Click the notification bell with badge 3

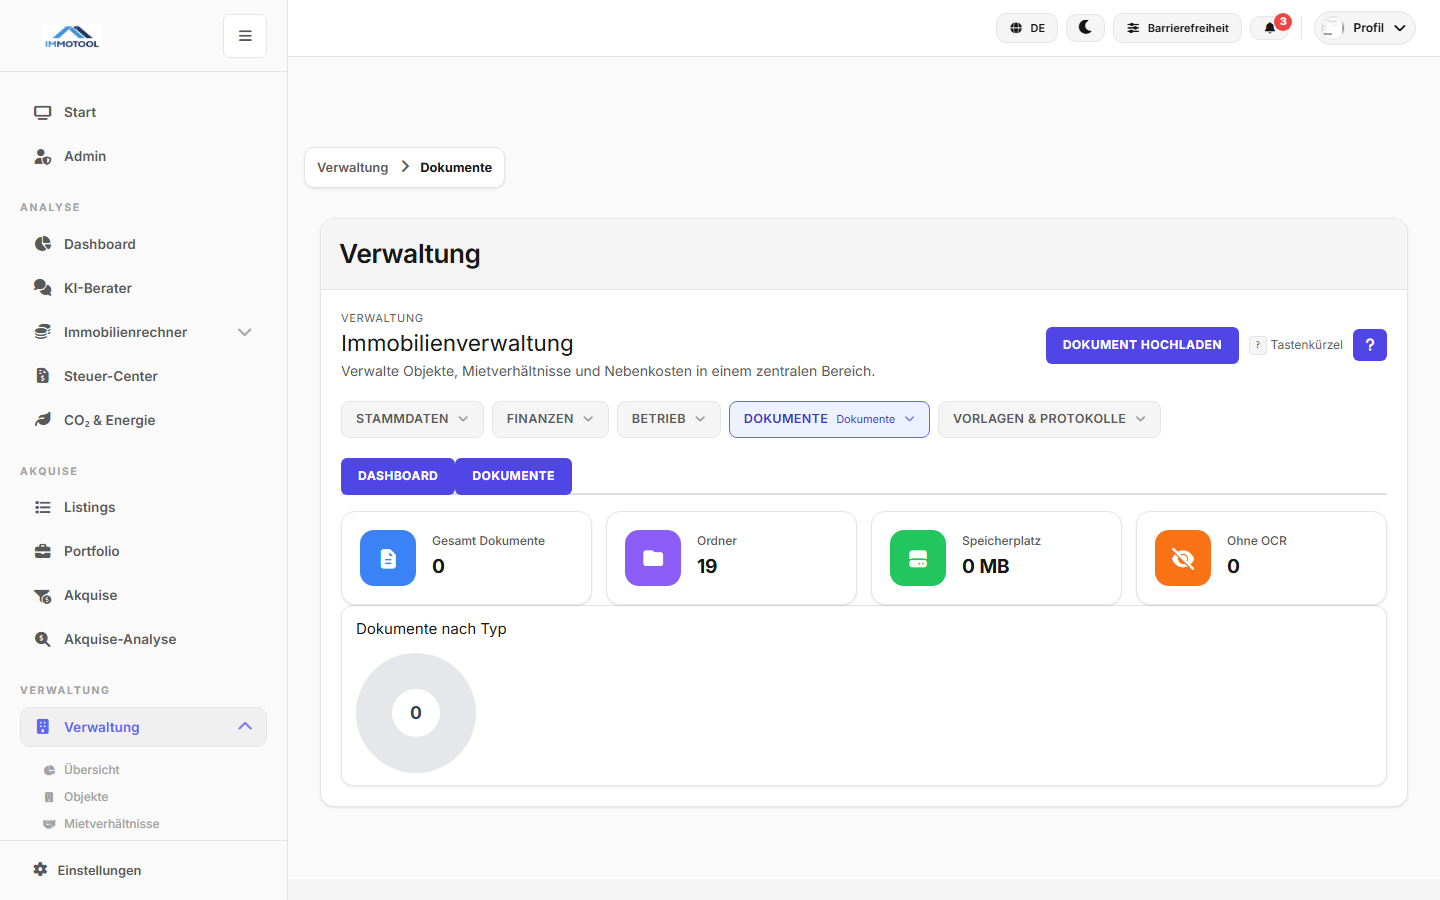[x=1271, y=27]
